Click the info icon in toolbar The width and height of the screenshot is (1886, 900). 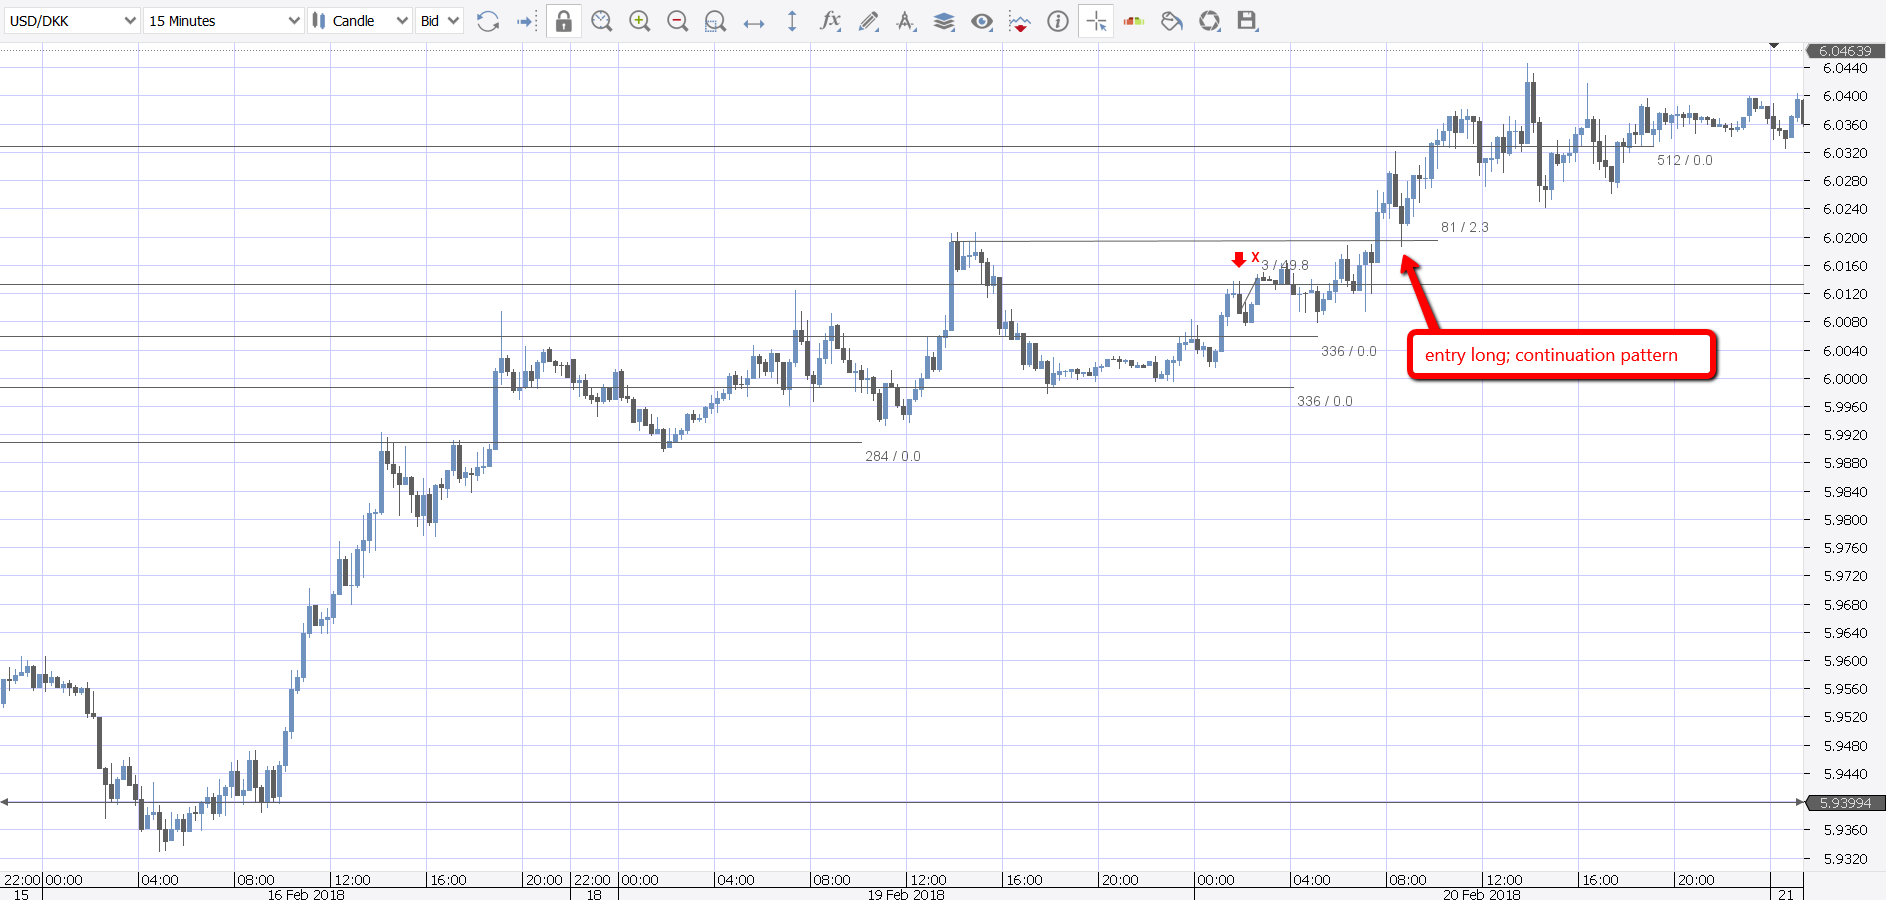[1058, 21]
